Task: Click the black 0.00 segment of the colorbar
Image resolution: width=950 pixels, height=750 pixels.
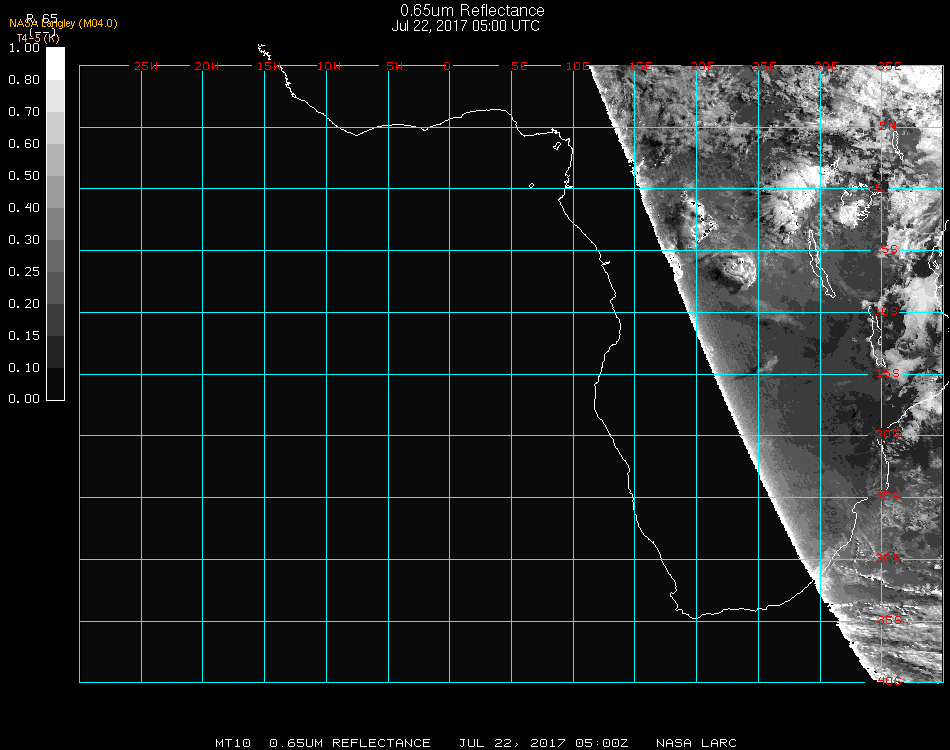Action: [55, 384]
